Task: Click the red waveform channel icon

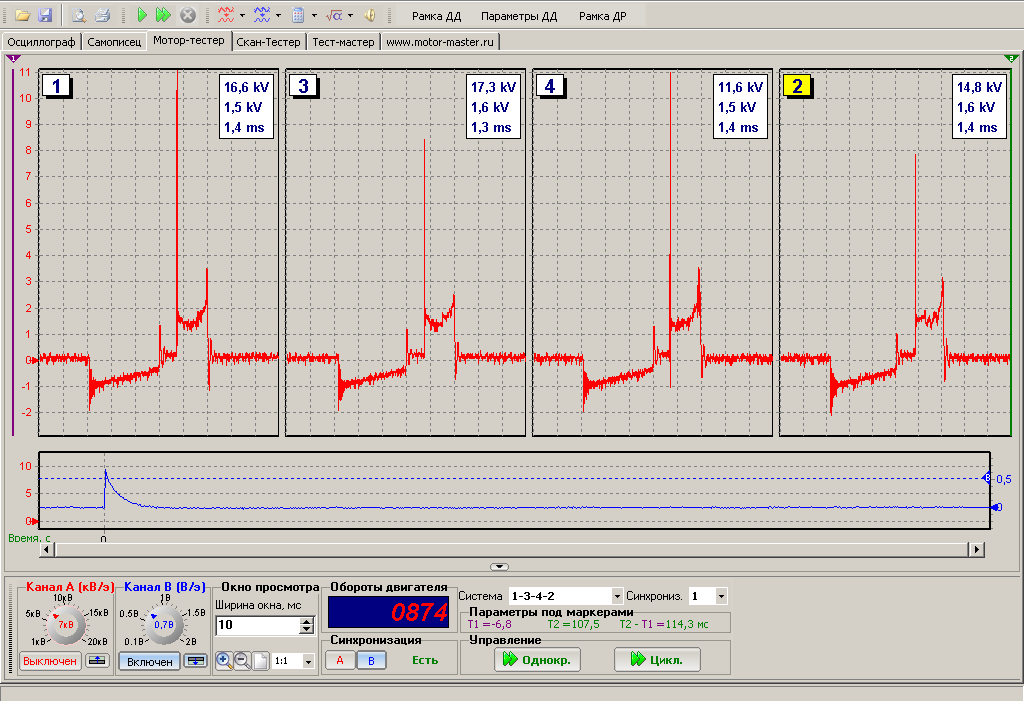Action: (226, 15)
